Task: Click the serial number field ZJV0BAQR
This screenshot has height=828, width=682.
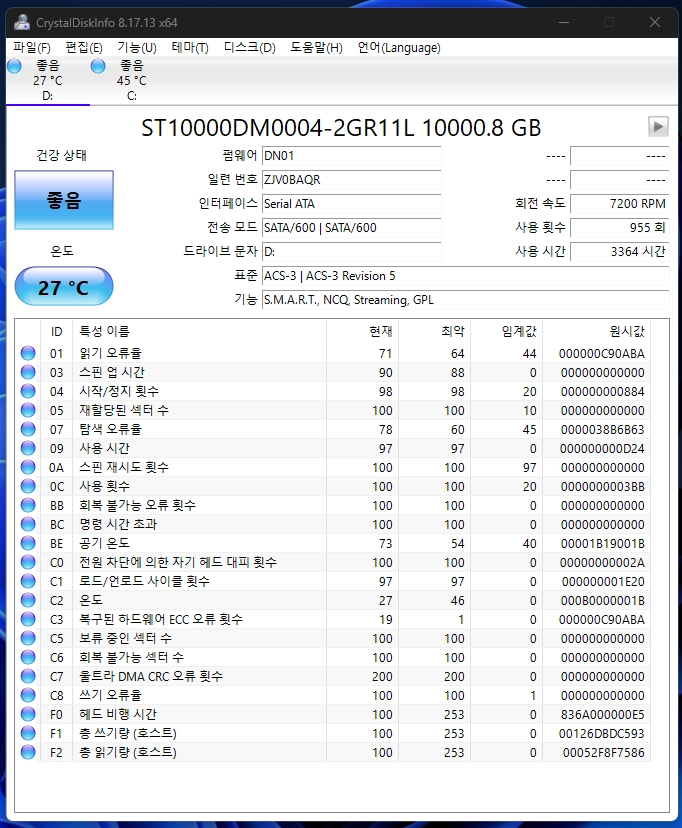Action: pyautogui.click(x=352, y=180)
